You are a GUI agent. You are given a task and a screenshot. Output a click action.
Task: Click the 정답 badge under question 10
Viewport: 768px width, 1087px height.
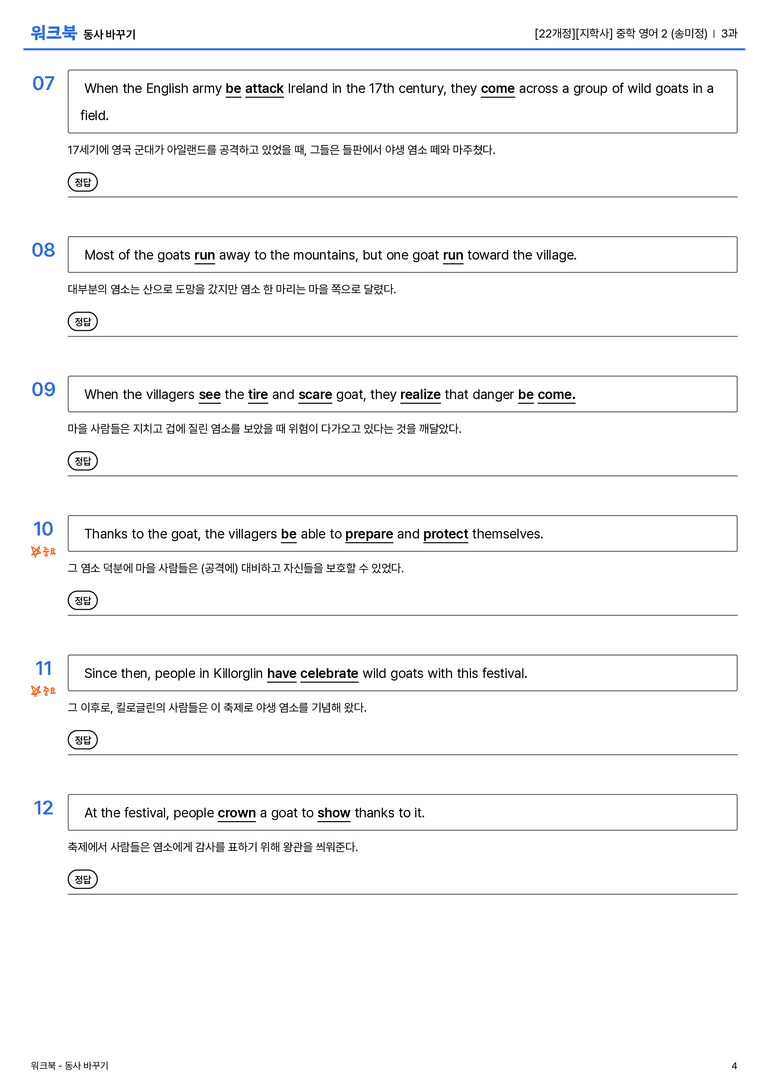[82, 600]
